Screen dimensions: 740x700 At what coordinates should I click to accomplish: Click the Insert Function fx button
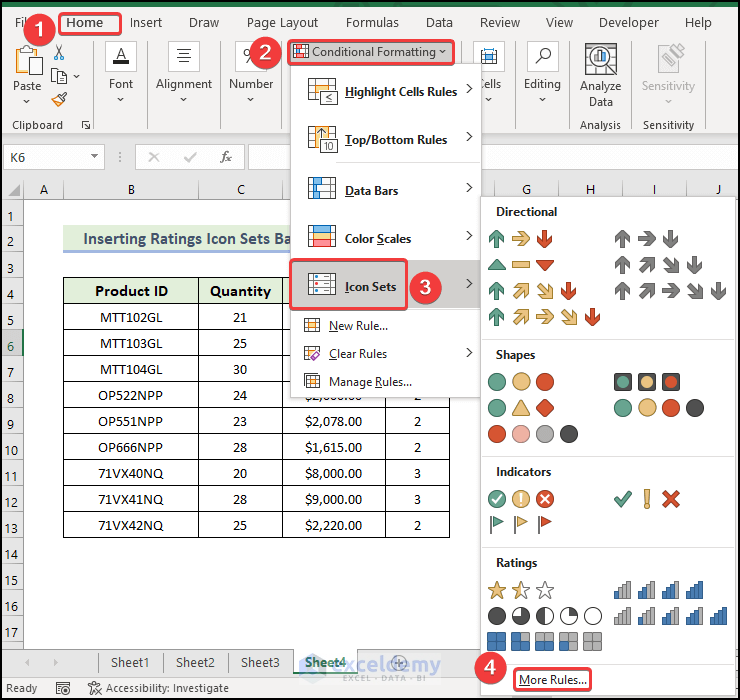coord(226,157)
